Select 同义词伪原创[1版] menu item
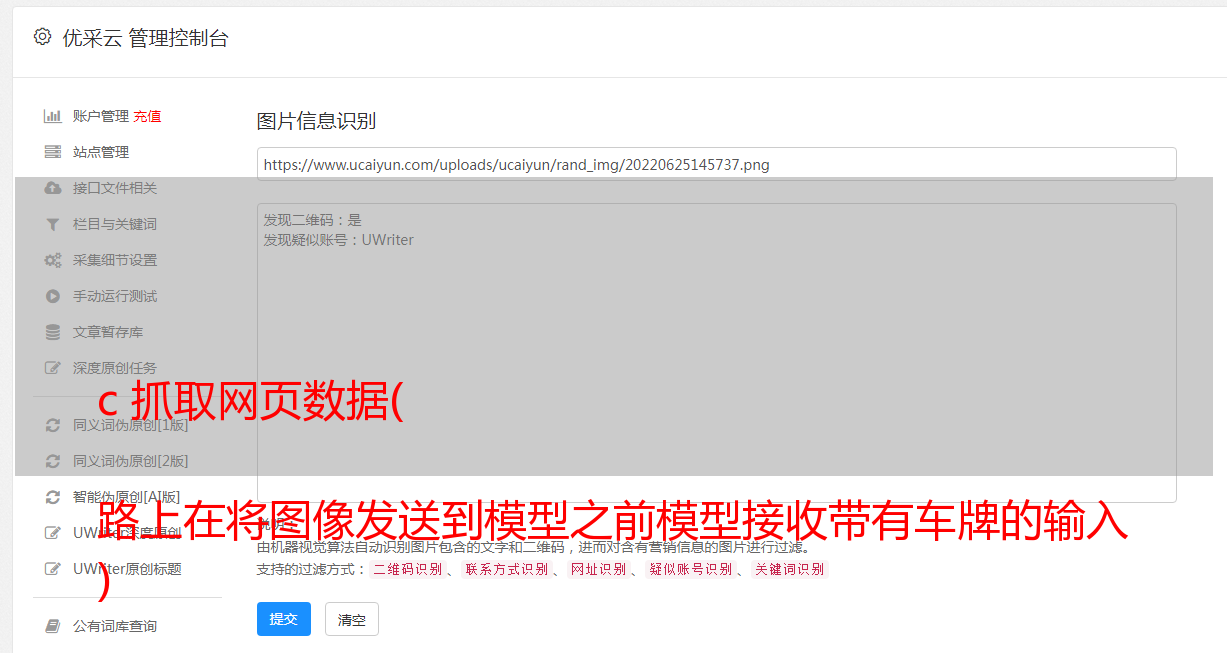 coord(131,425)
